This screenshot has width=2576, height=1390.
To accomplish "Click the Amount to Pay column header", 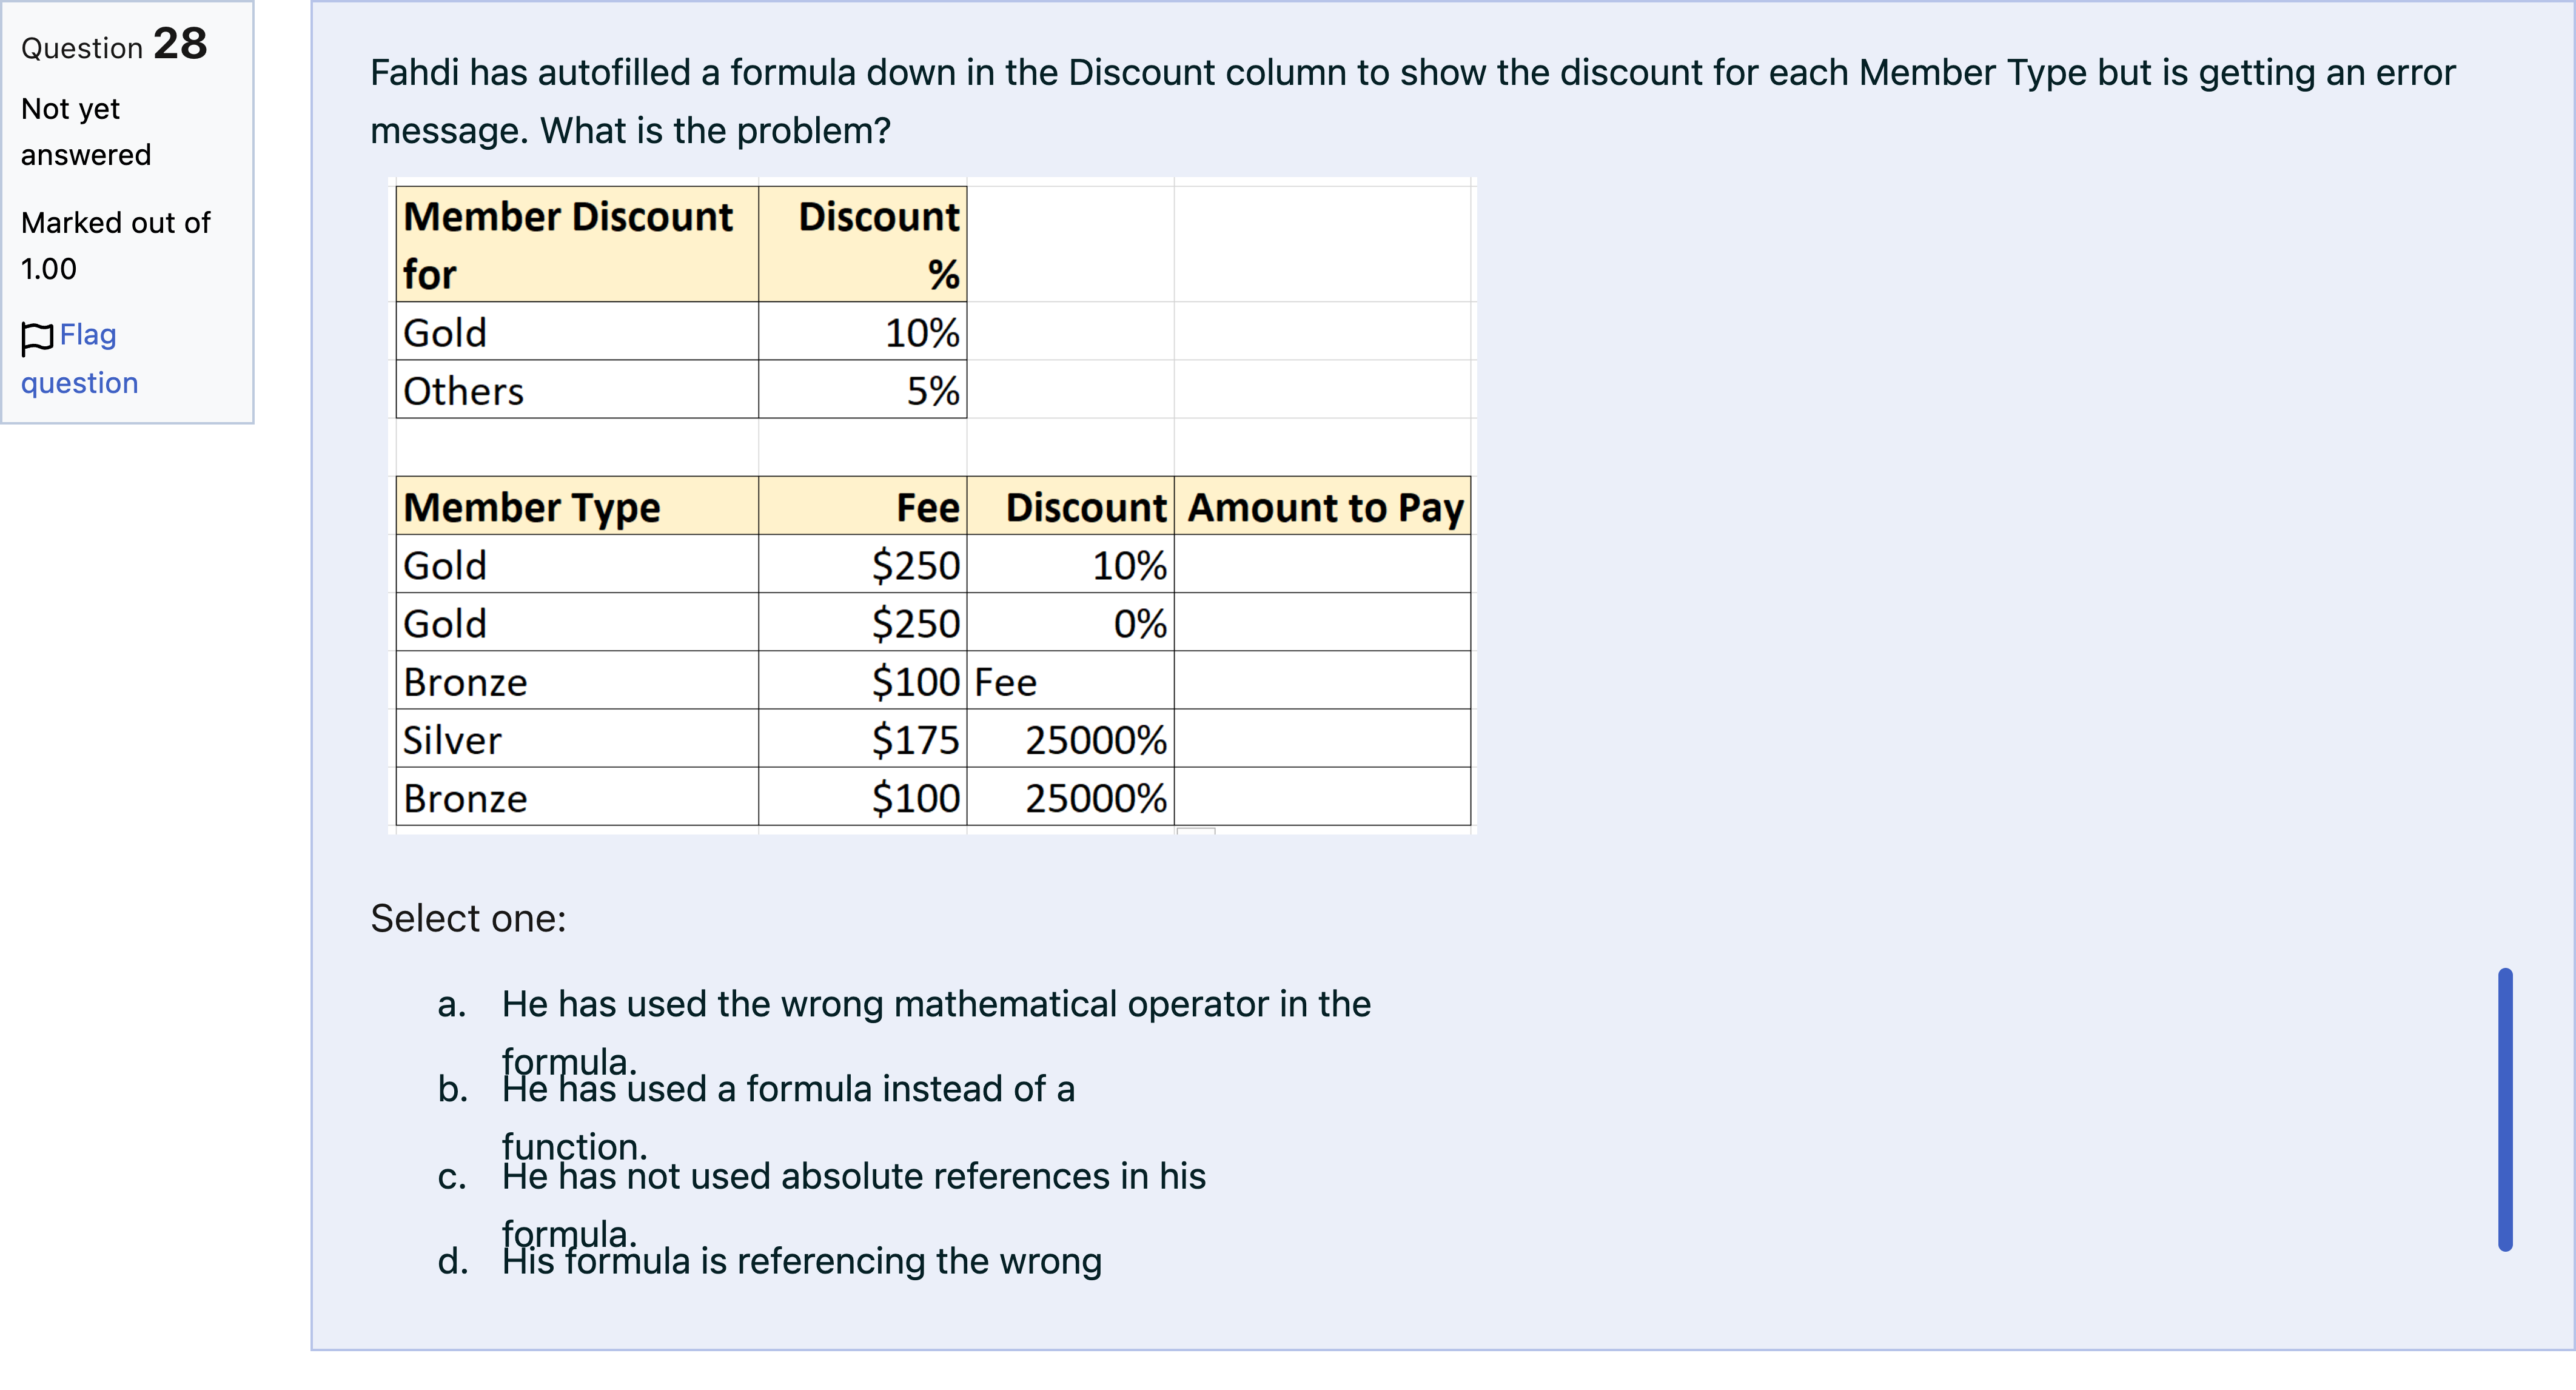I will [x=1322, y=506].
